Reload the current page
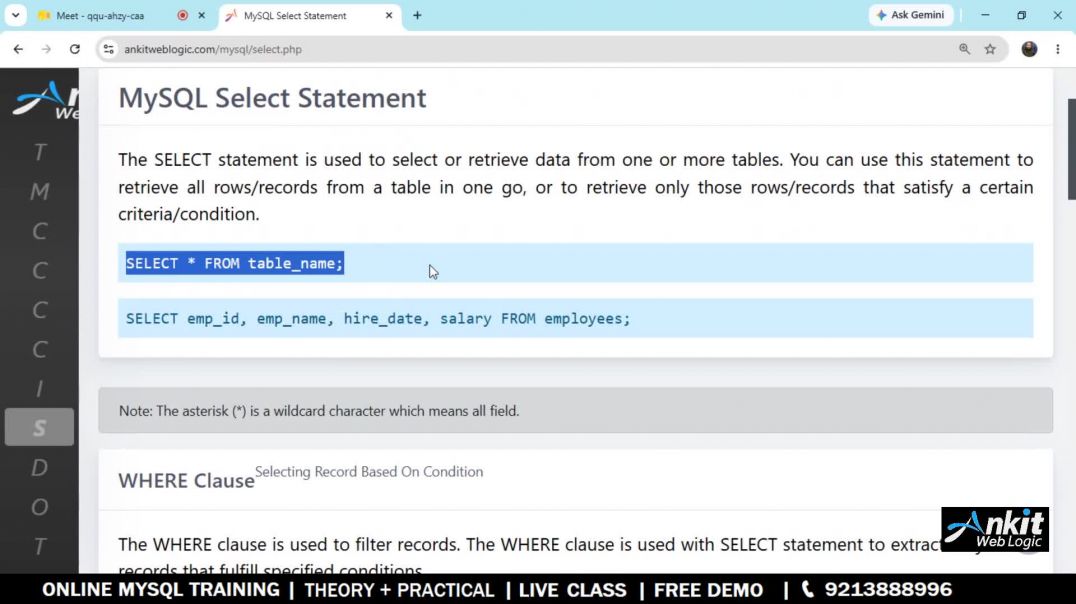 click(x=75, y=49)
